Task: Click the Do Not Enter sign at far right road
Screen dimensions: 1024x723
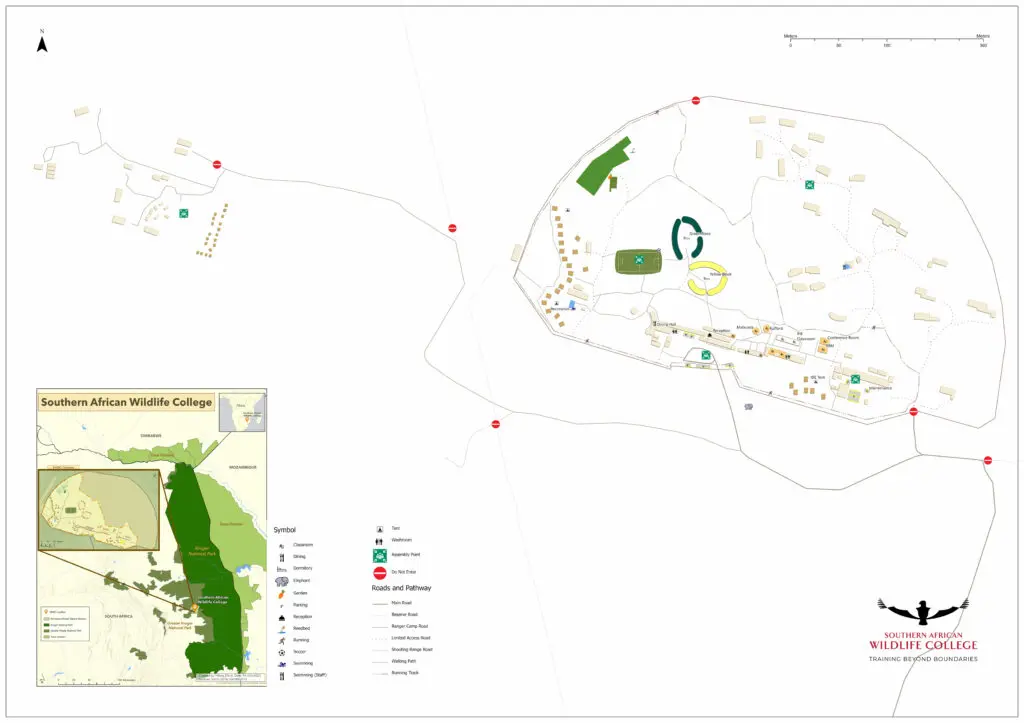Action: tap(988, 460)
